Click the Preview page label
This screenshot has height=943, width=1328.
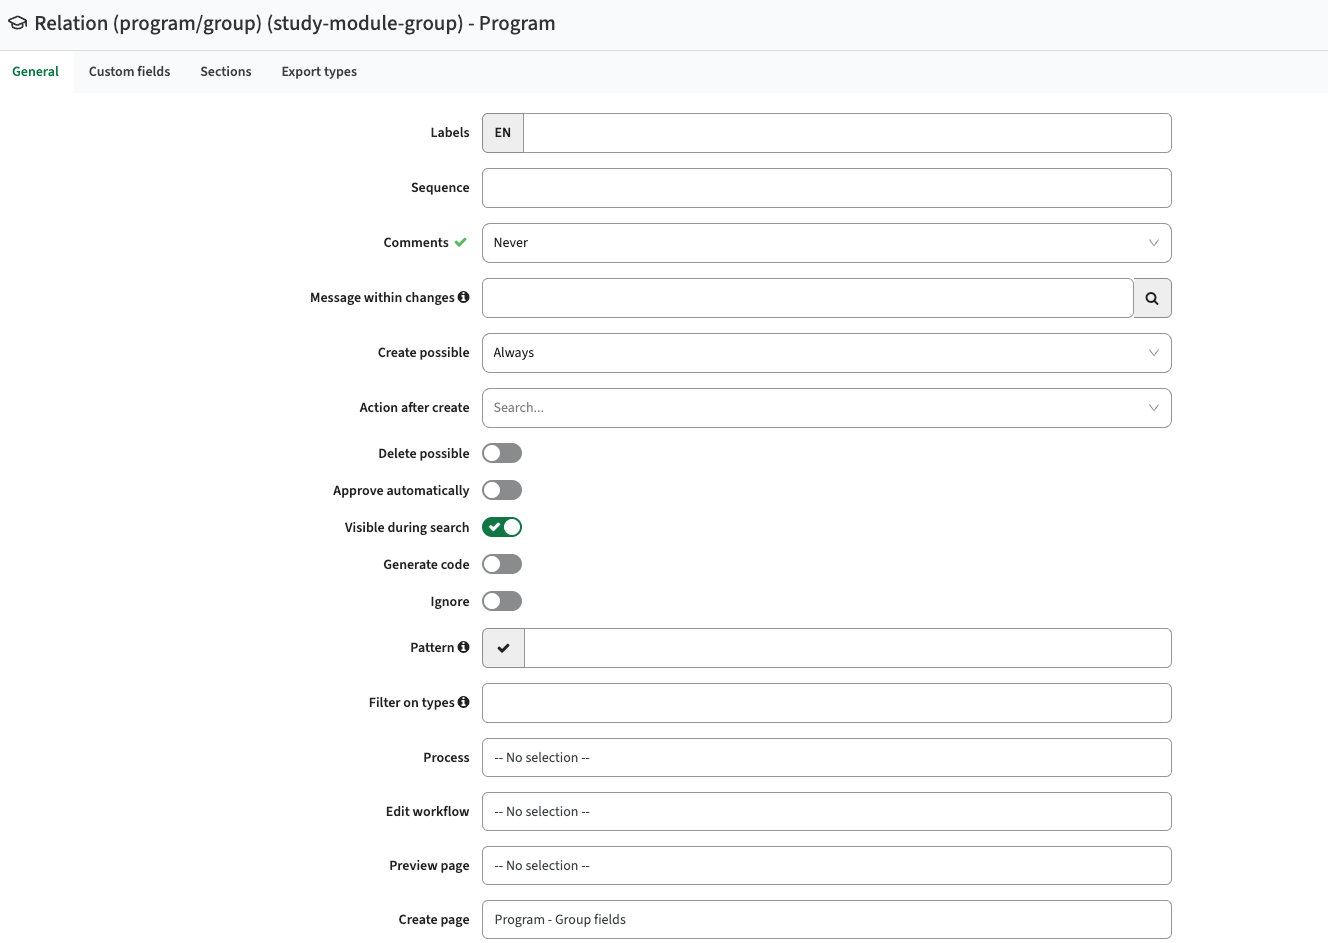point(429,865)
